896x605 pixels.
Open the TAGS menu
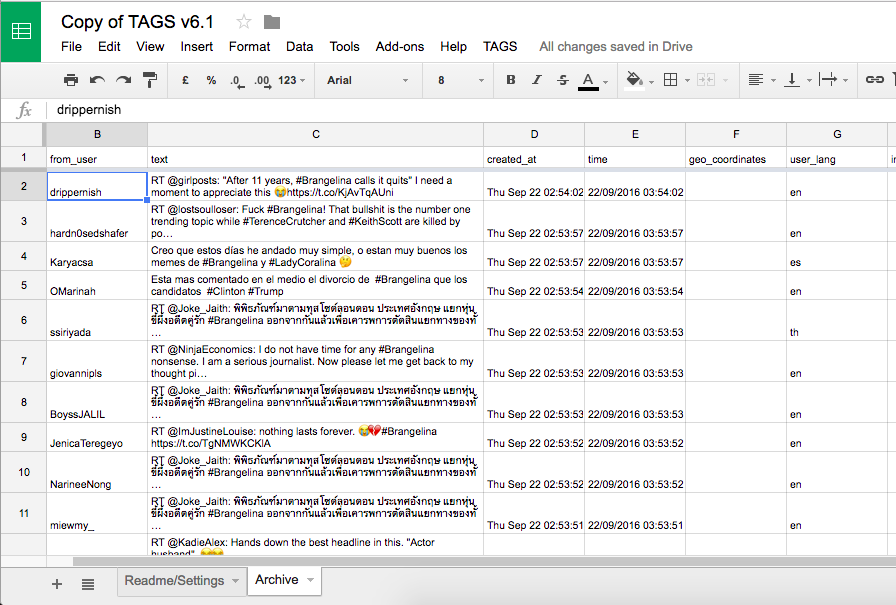tap(500, 47)
